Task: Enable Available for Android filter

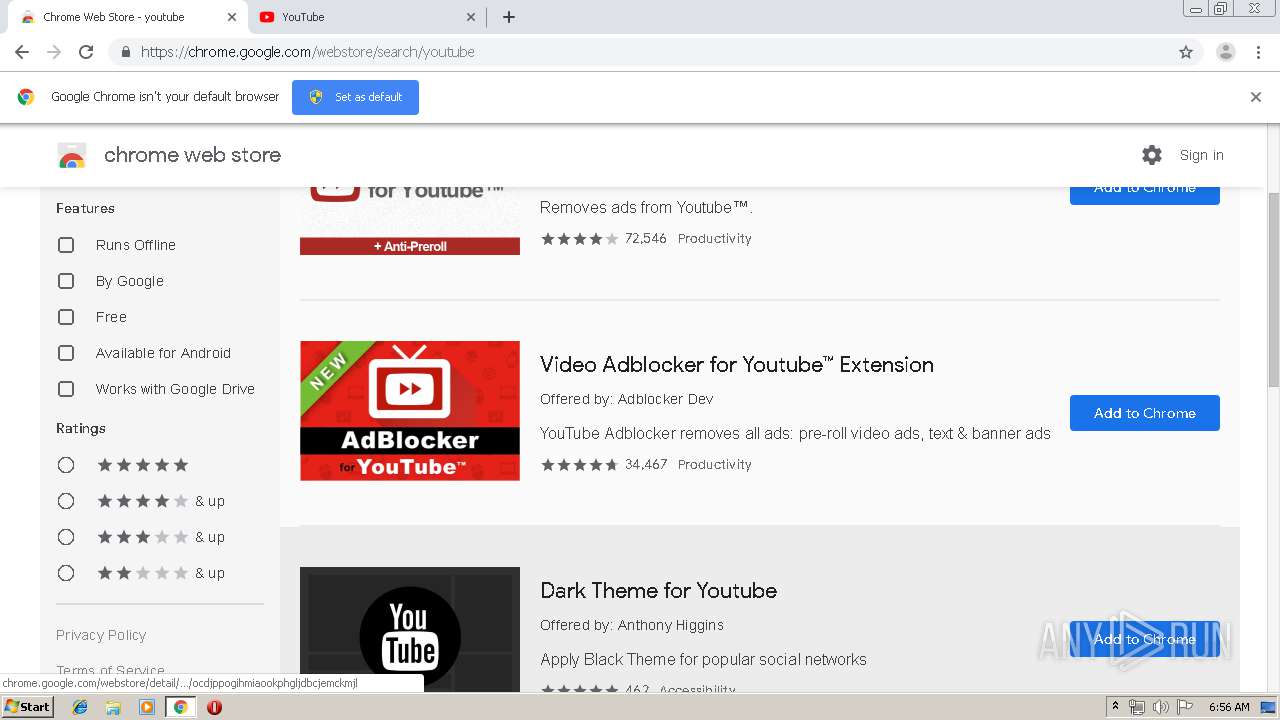Action: [x=66, y=353]
